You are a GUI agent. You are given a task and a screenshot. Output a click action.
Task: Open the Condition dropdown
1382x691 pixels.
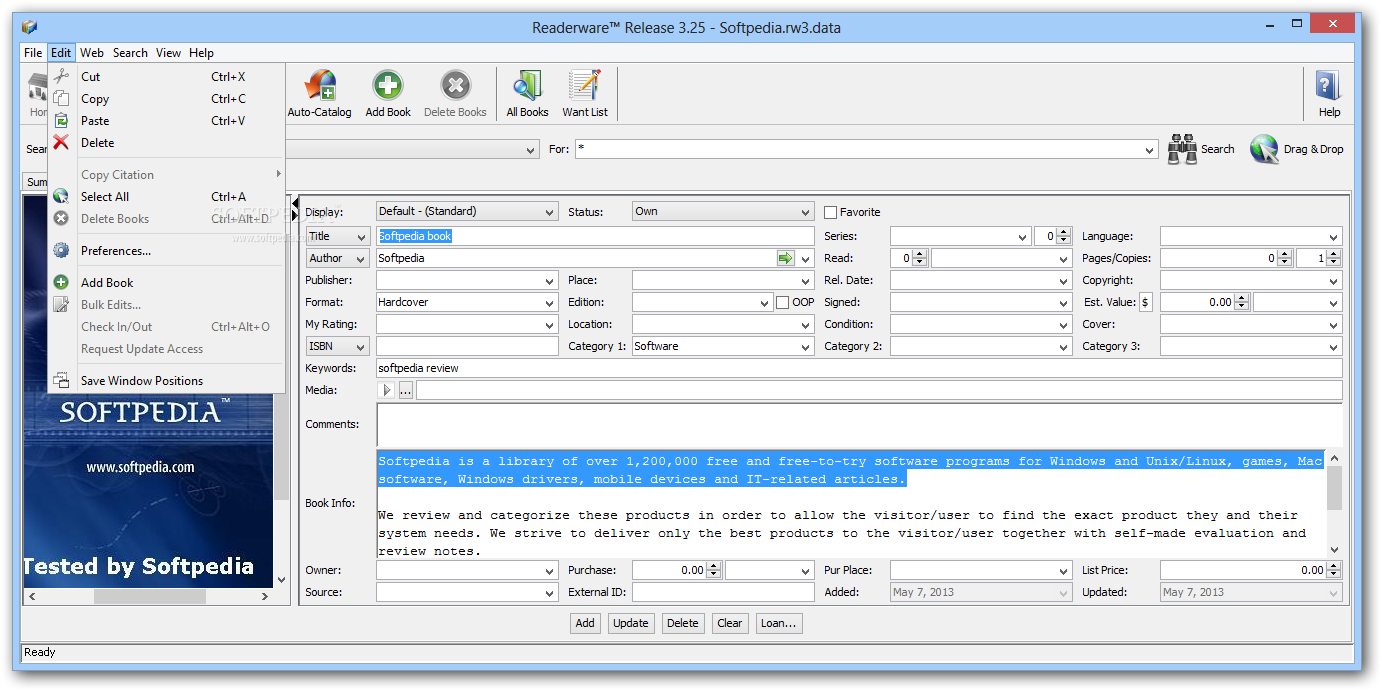coord(981,324)
